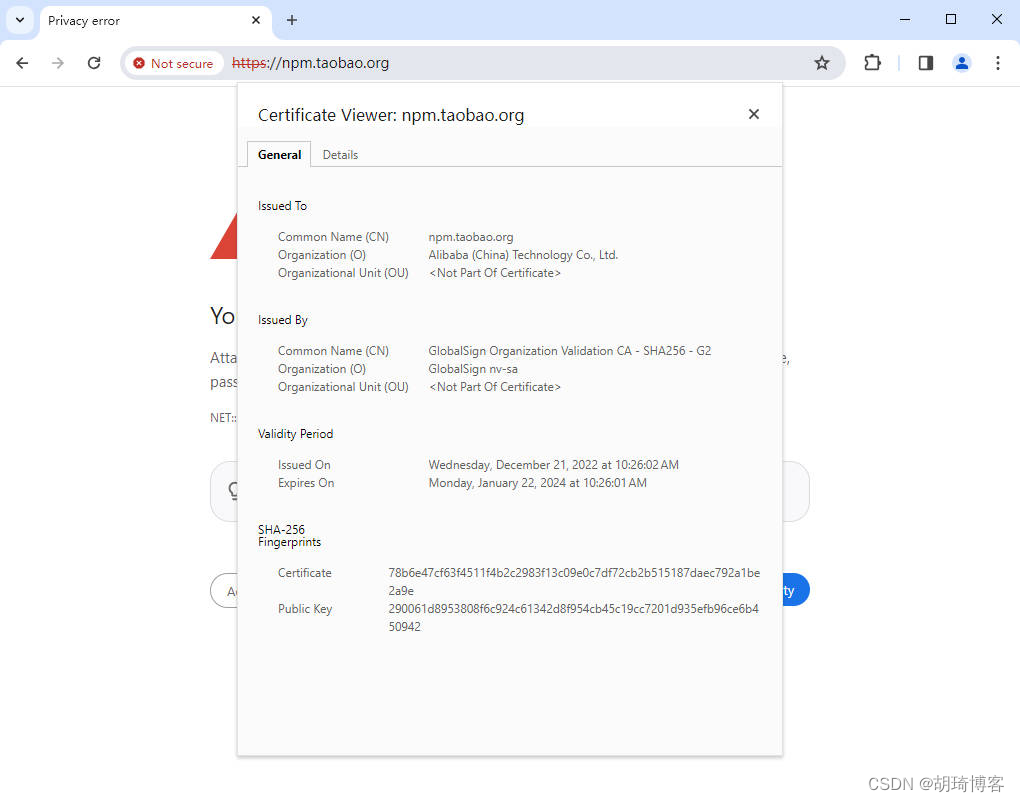Click the SHA-256 Fingerprints heading
Image resolution: width=1020 pixels, height=802 pixels.
(x=289, y=536)
